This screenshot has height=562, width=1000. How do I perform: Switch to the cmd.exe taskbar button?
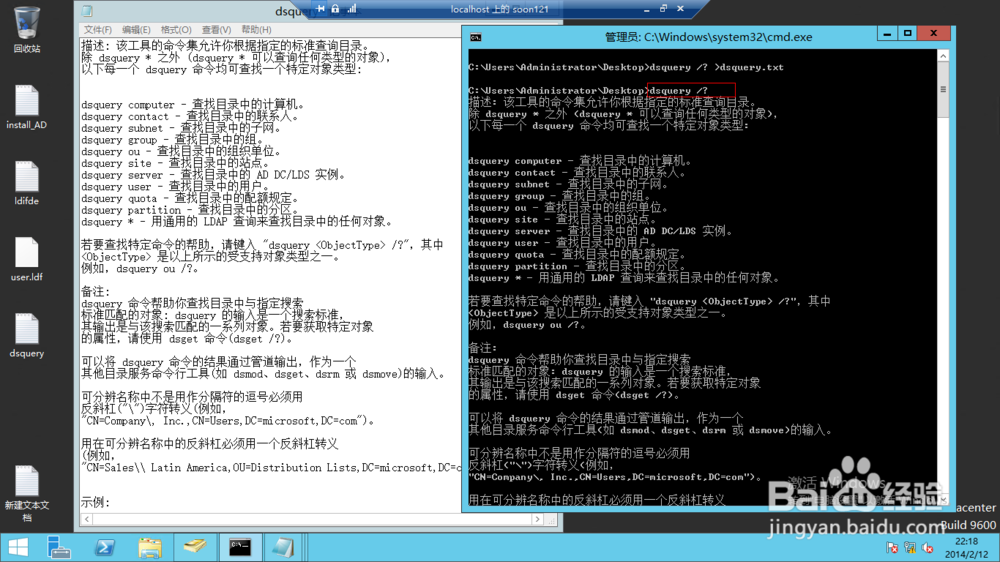tap(240, 547)
